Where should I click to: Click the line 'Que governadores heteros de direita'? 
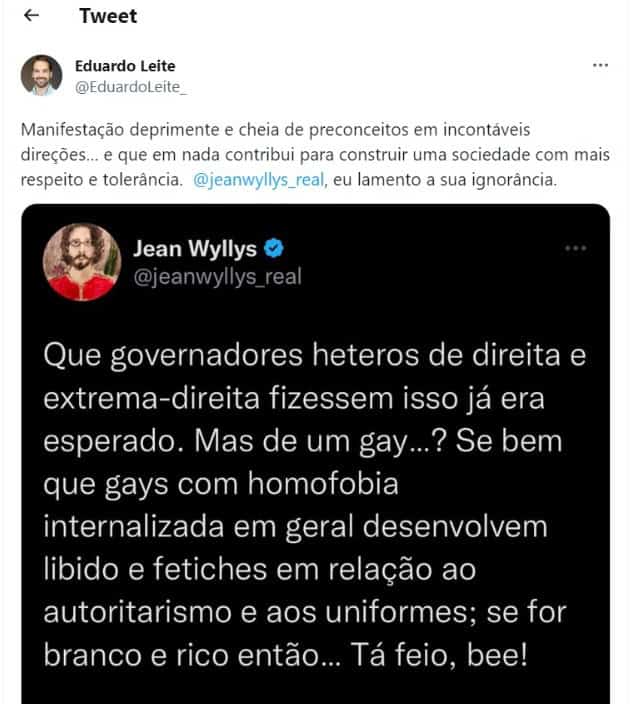click(x=315, y=356)
